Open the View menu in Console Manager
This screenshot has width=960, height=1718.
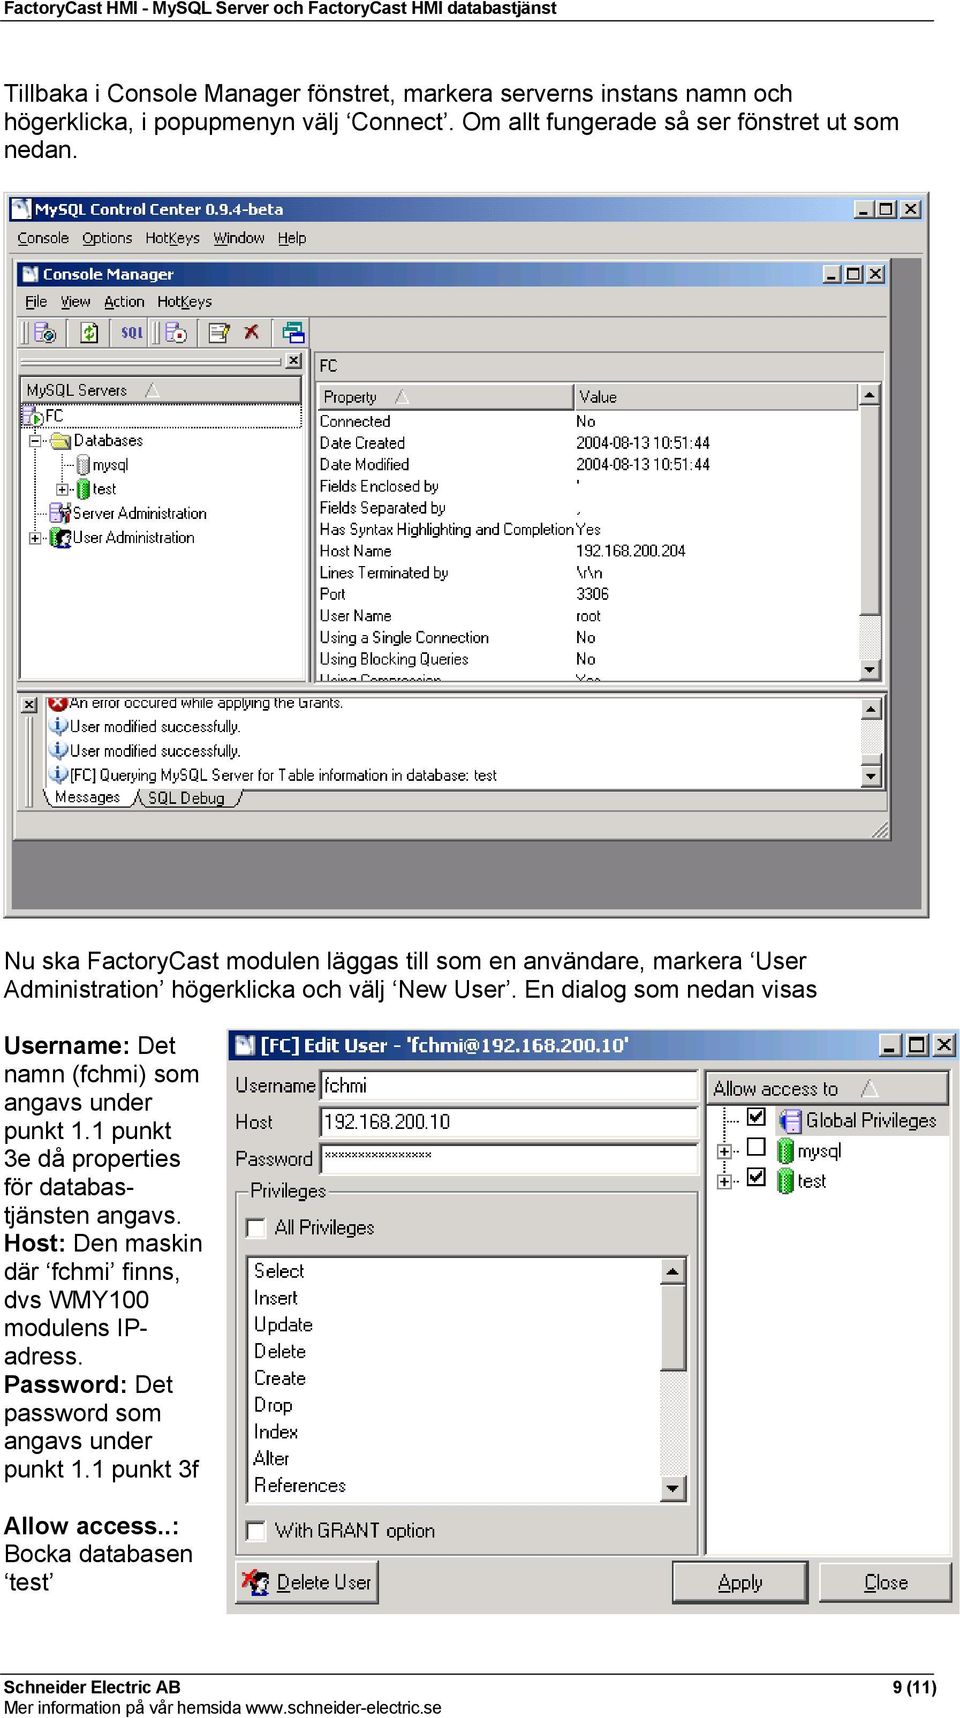pos(76,302)
